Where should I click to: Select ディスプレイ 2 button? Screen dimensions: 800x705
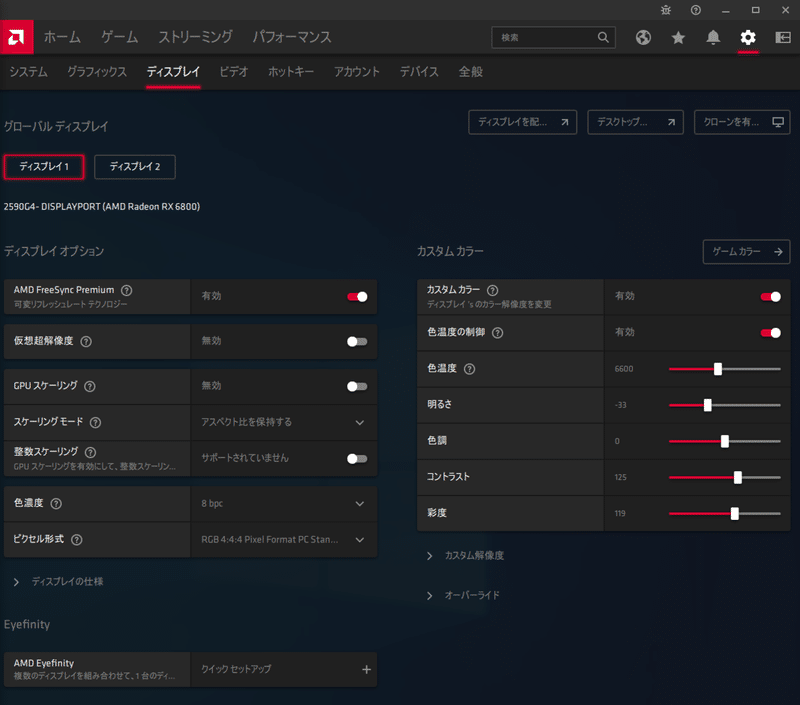click(135, 167)
